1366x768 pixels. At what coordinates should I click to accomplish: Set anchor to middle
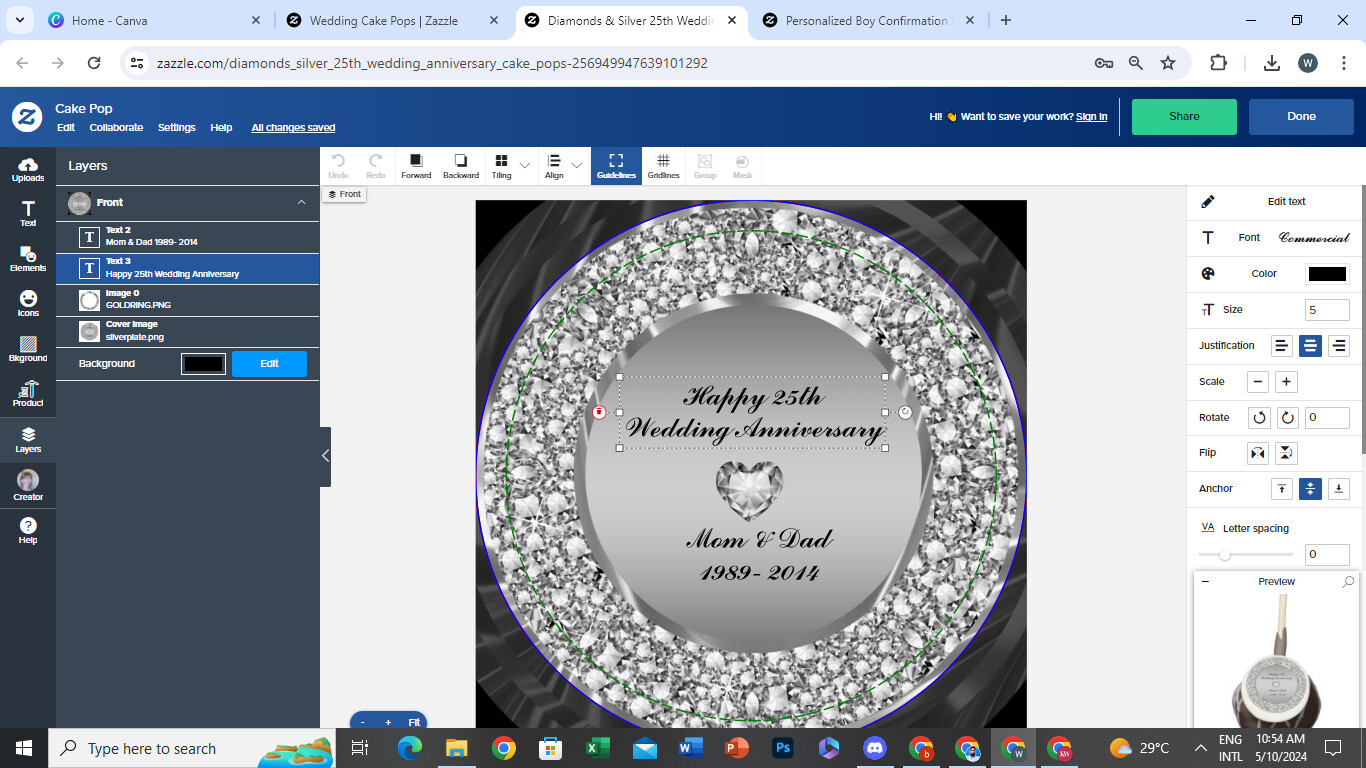[1310, 489]
